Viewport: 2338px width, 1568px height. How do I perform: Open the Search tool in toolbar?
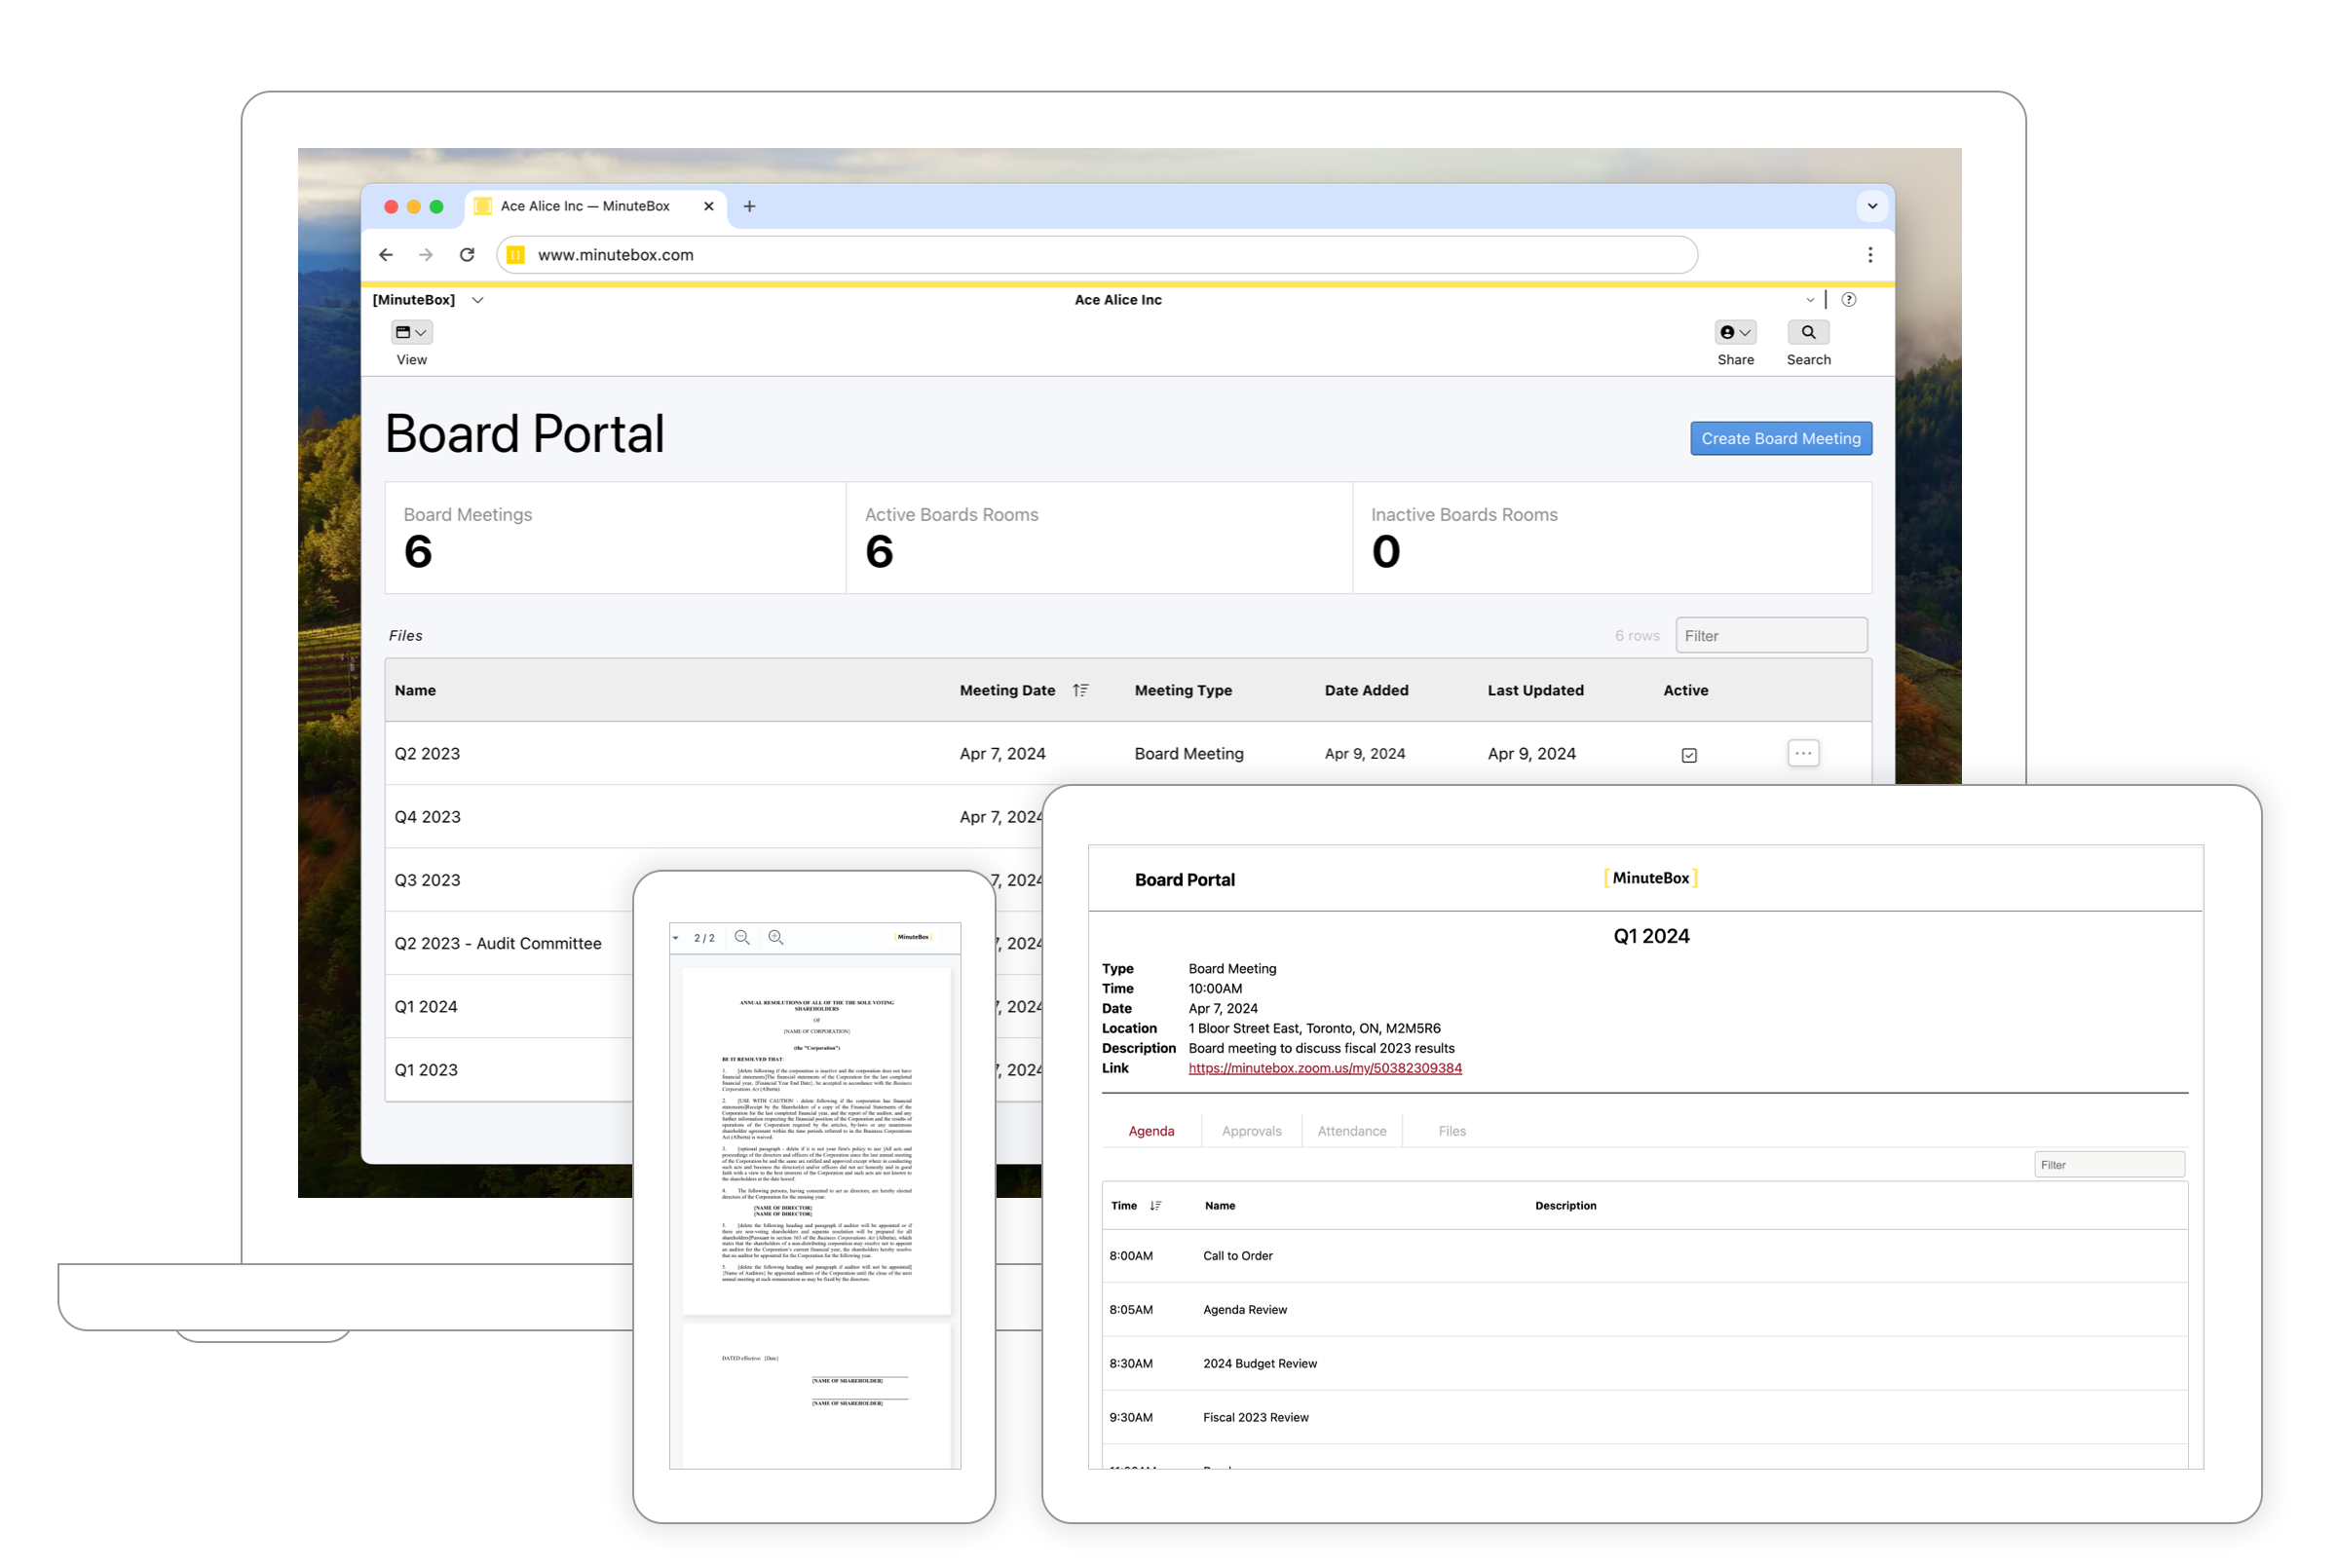point(1808,333)
